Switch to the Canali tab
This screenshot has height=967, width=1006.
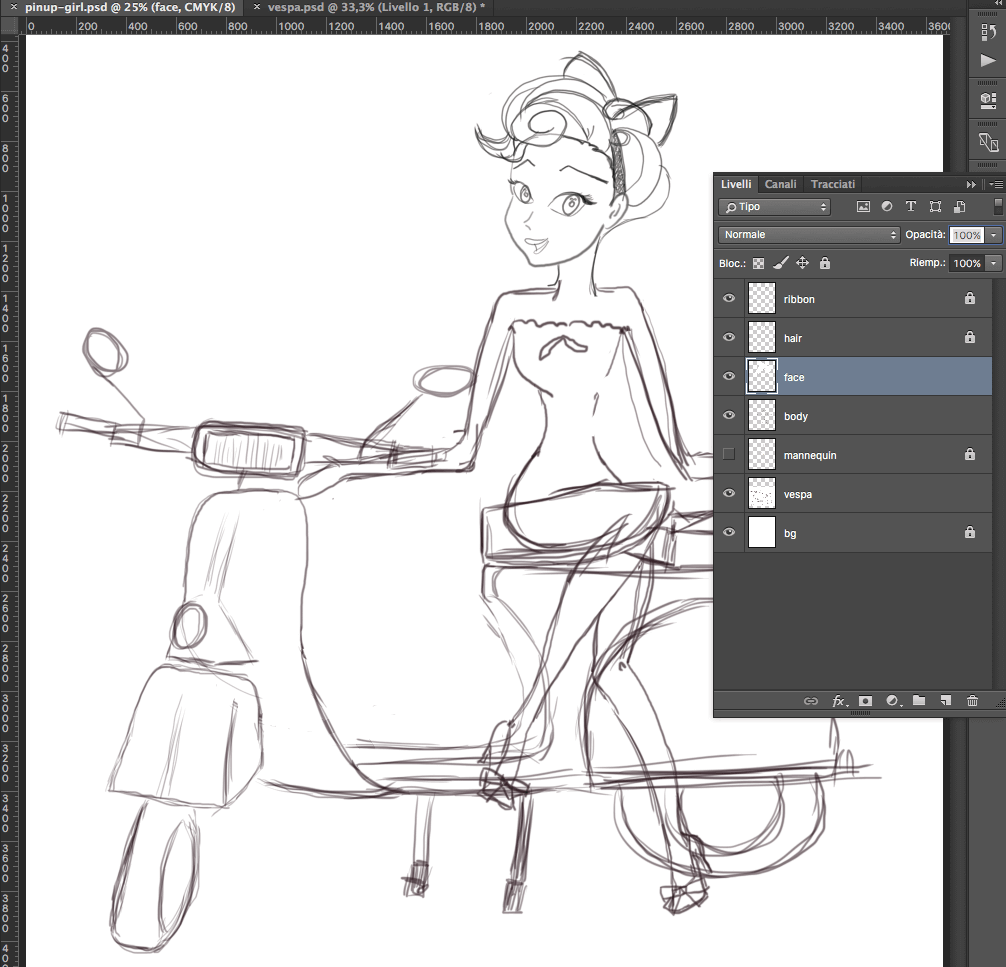780,184
